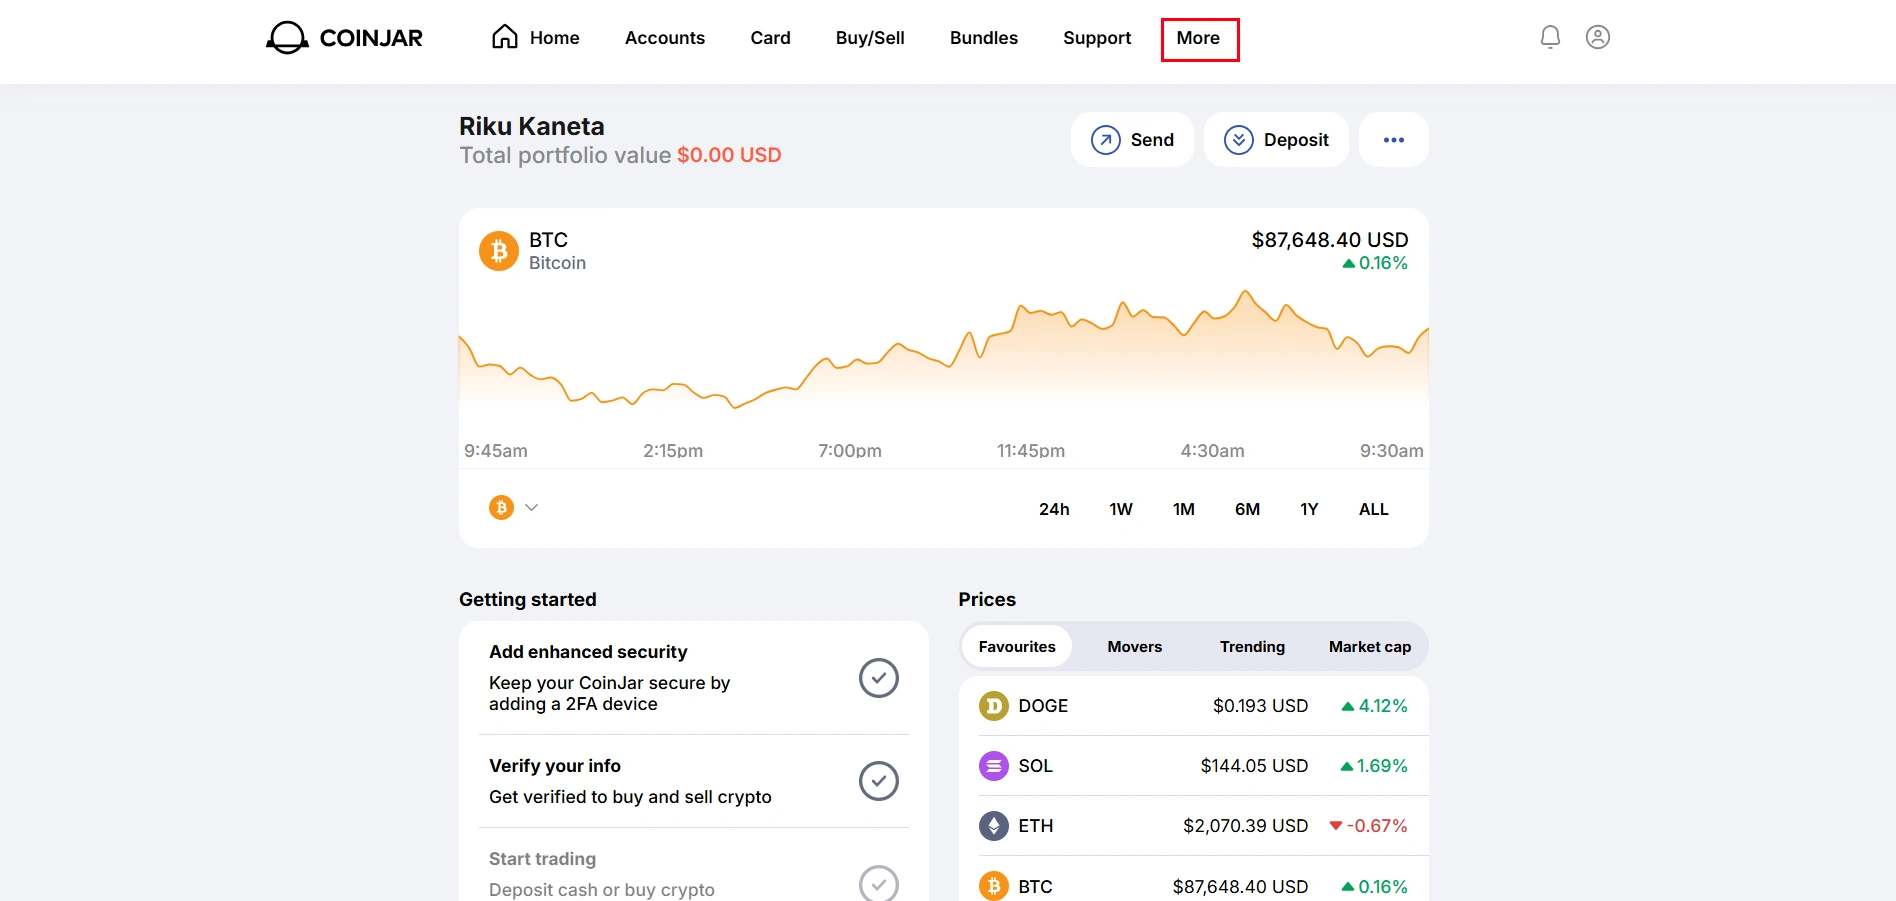Click the Send arrow icon
Image resolution: width=1896 pixels, height=901 pixels.
point(1105,140)
